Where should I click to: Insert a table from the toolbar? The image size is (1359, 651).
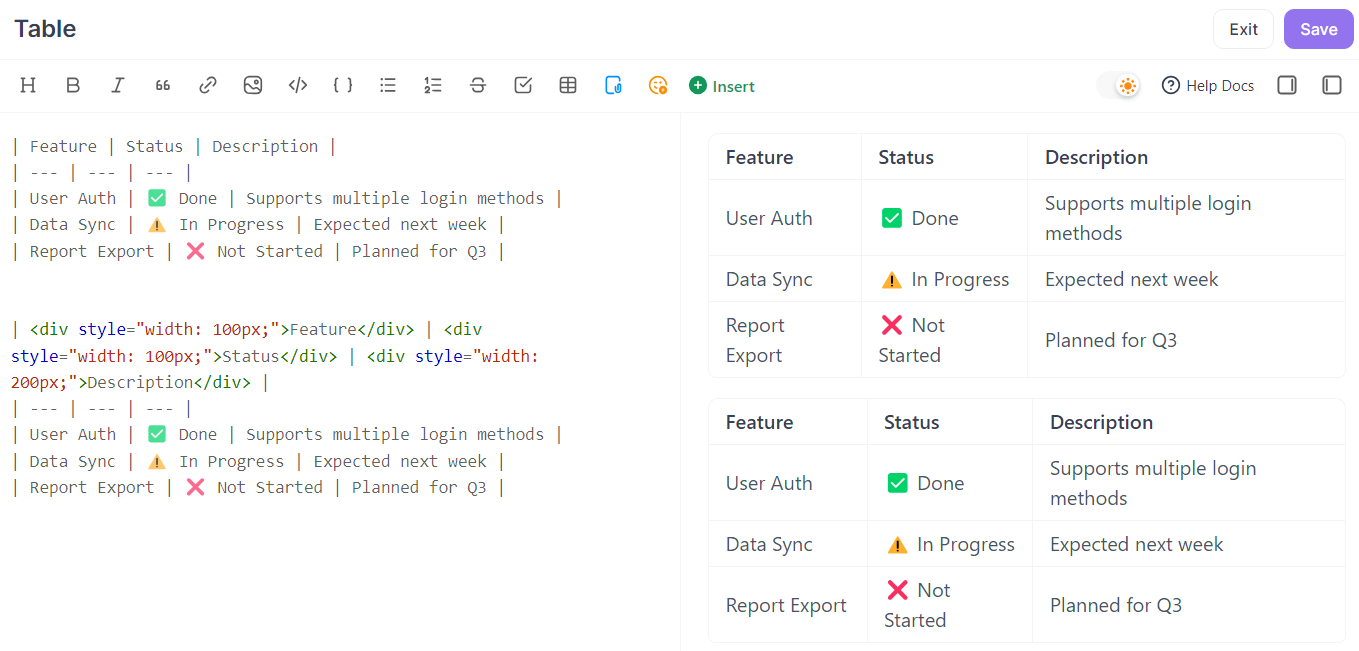tap(568, 86)
